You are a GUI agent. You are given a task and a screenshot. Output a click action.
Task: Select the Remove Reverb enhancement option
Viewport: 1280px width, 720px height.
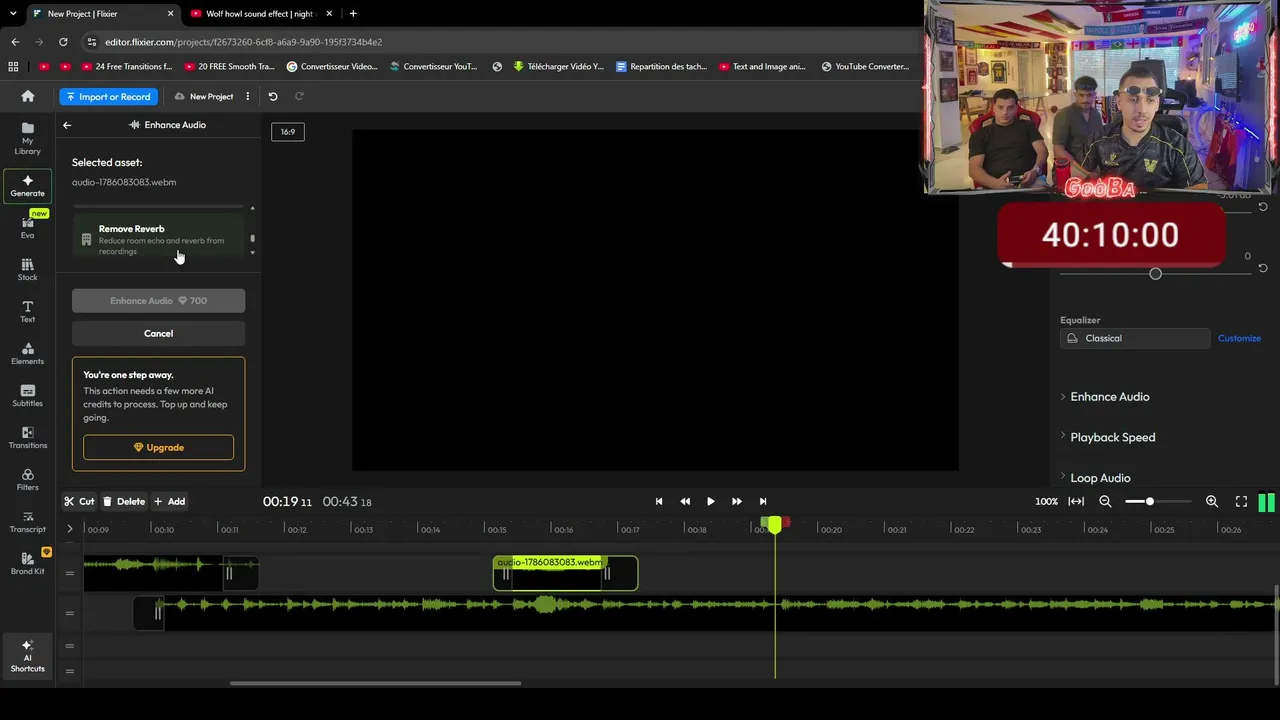158,239
